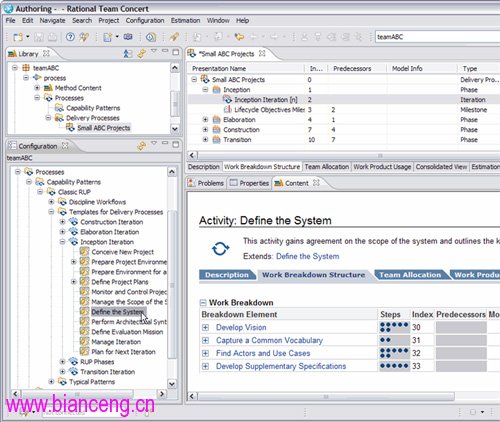Collapse the teamABC node in the Library tree
The height and width of the screenshot is (422, 500).
click(15, 68)
